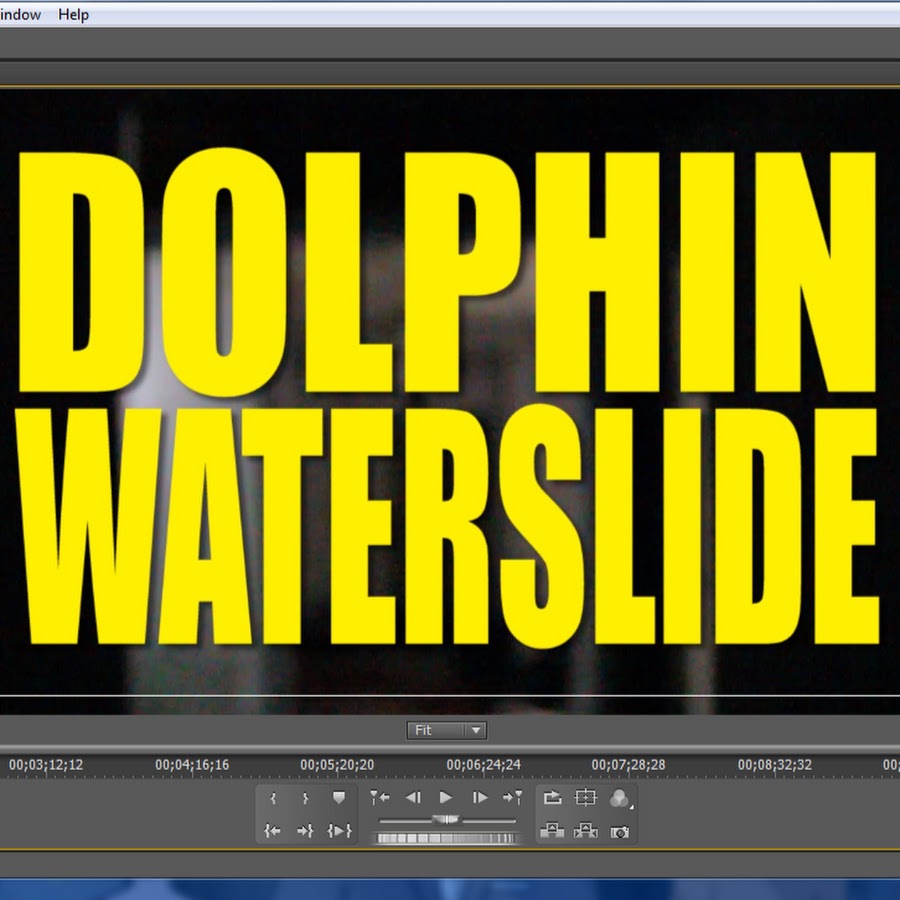Screen dimensions: 900x900
Task: Click the Lift button
Action: click(552, 831)
